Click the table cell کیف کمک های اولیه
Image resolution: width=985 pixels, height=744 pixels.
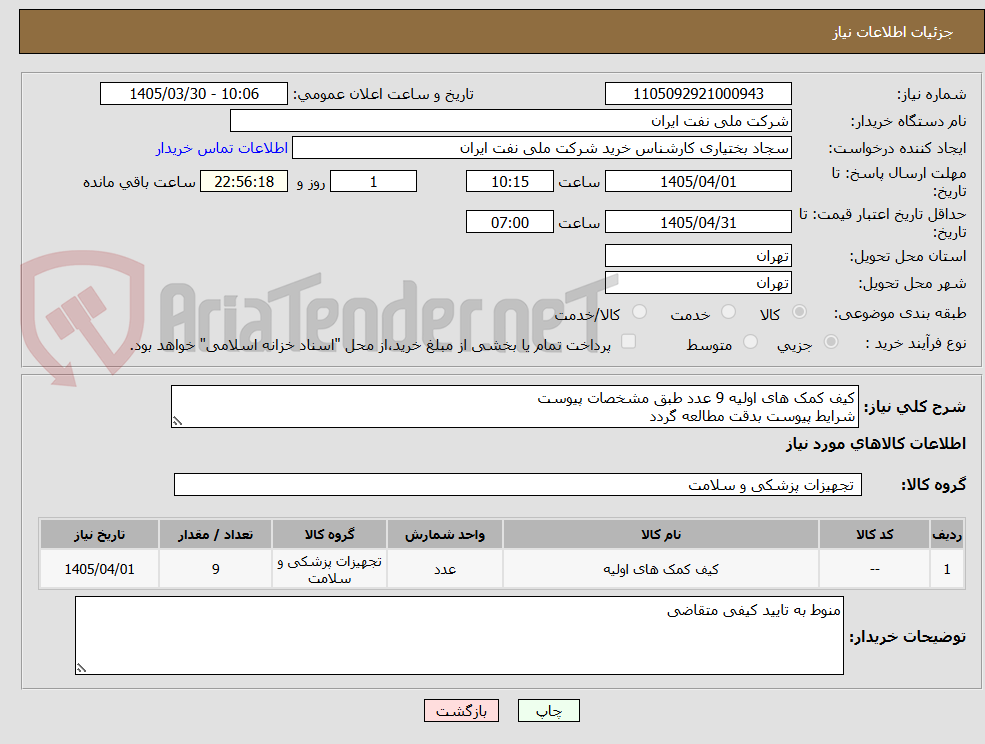point(661,569)
